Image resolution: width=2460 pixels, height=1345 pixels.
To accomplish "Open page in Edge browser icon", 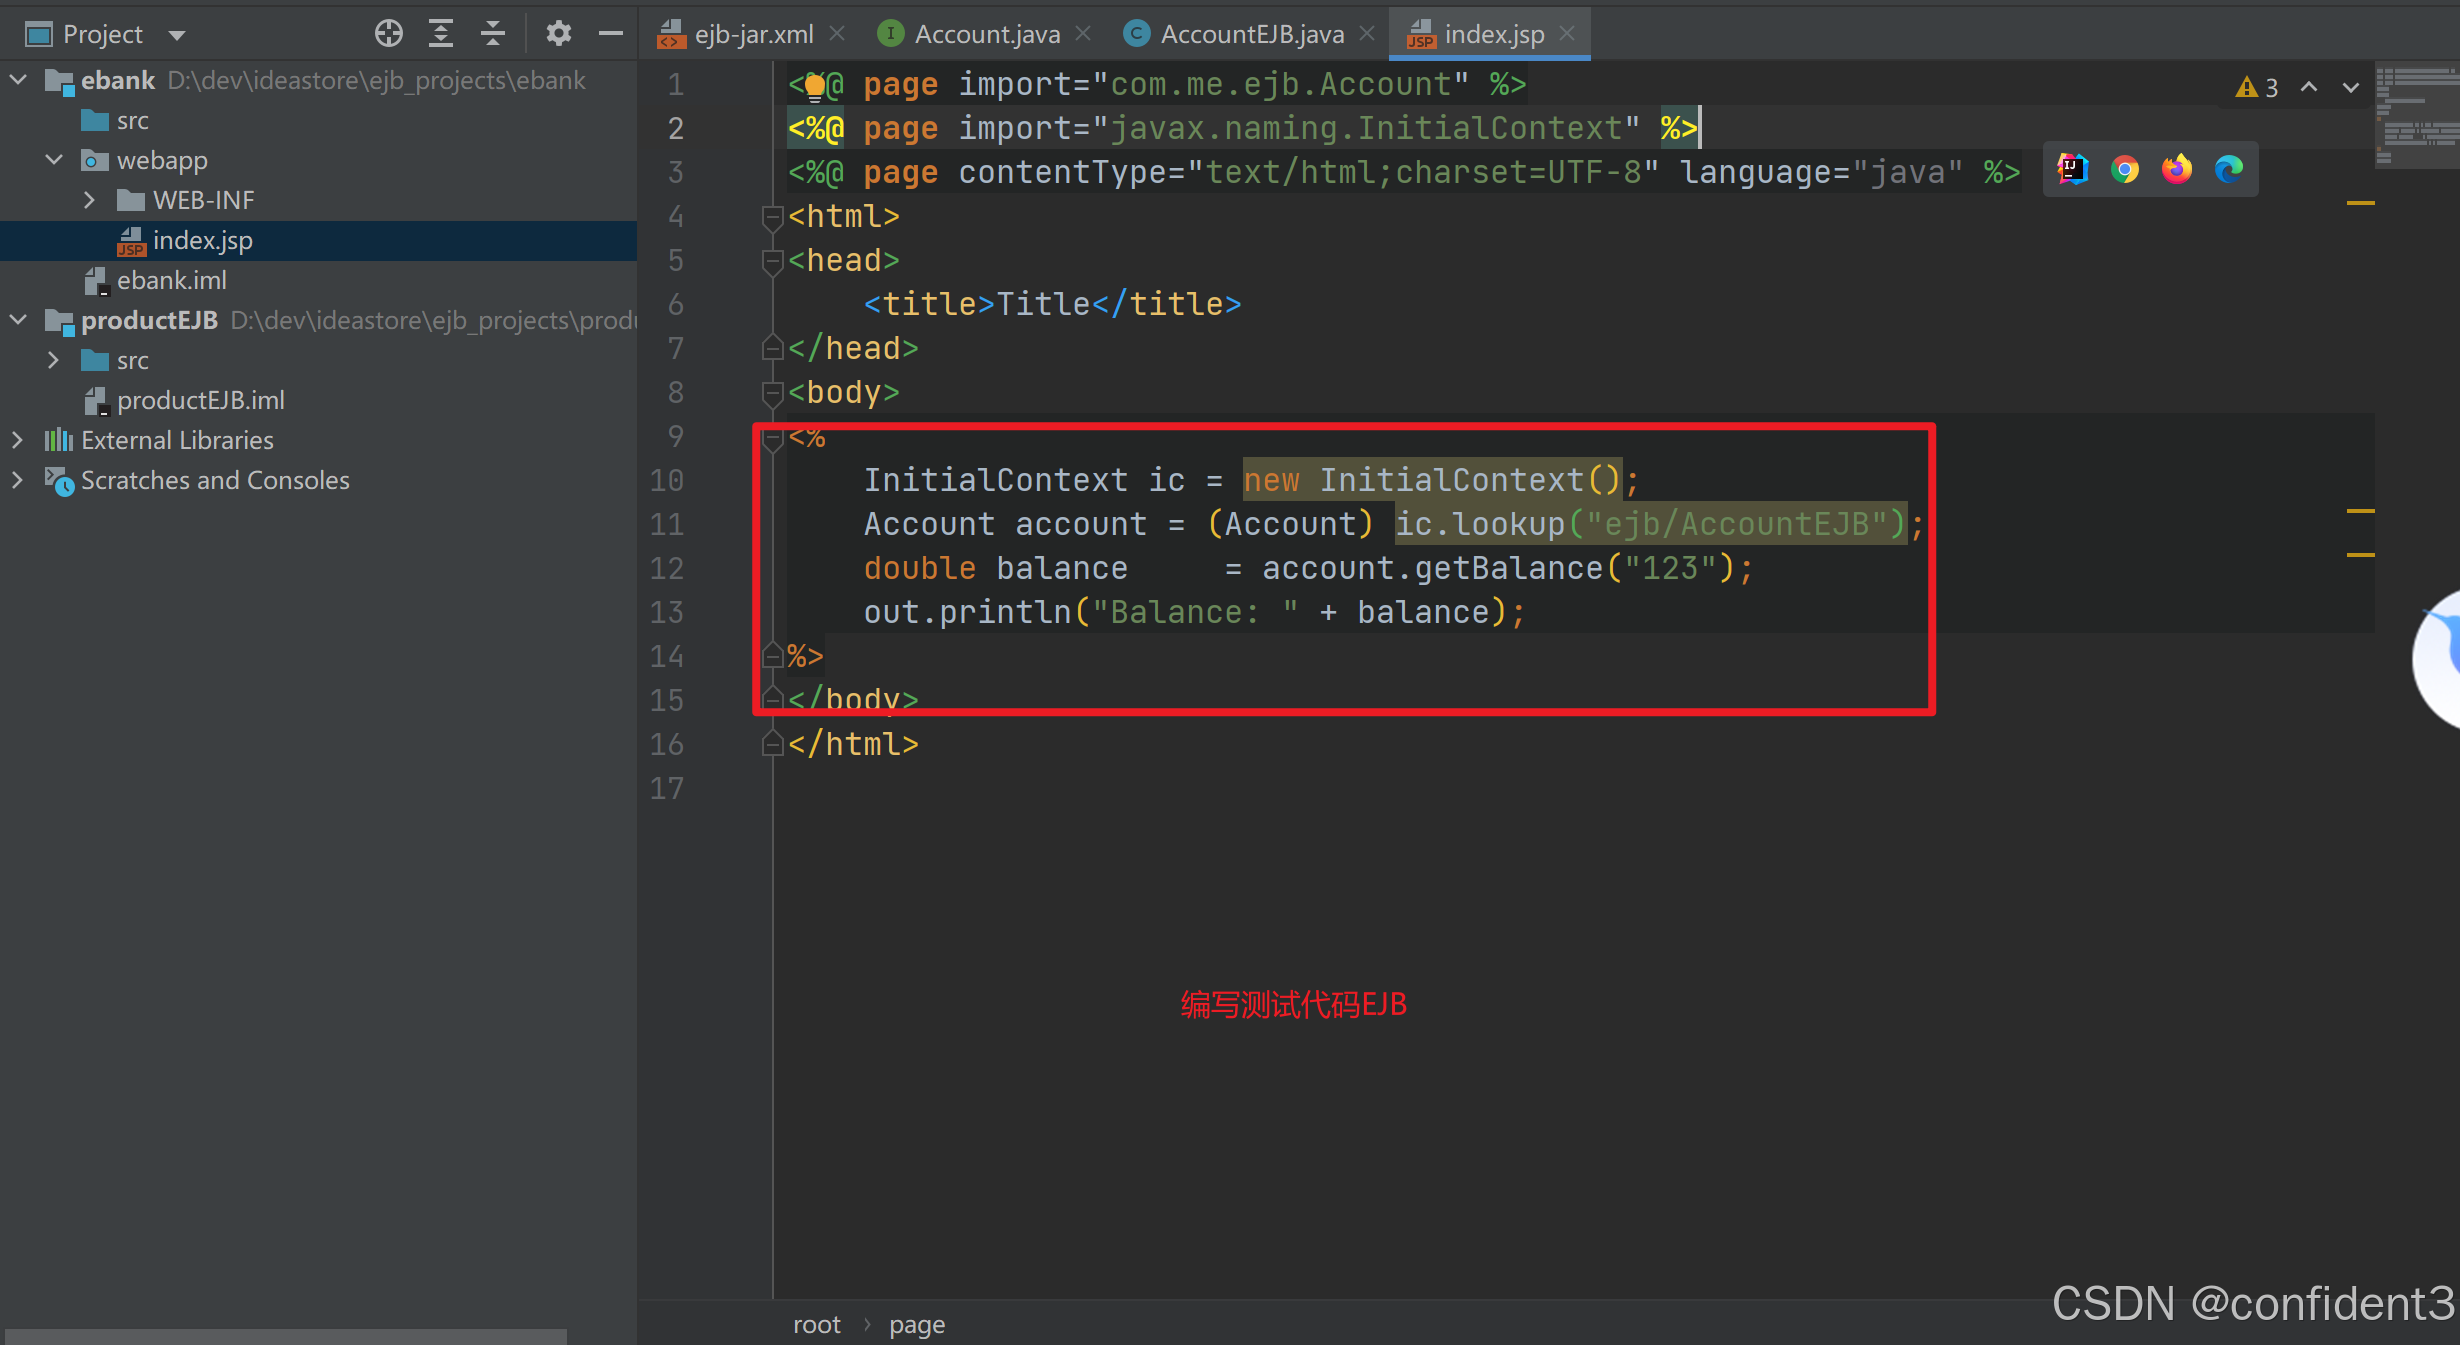I will [x=2229, y=170].
